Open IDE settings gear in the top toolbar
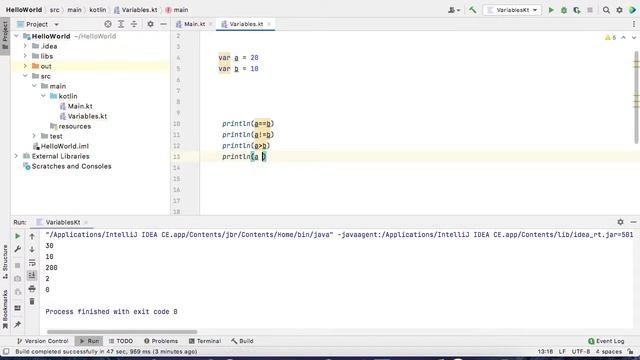640x360 pixels. (x=619, y=10)
